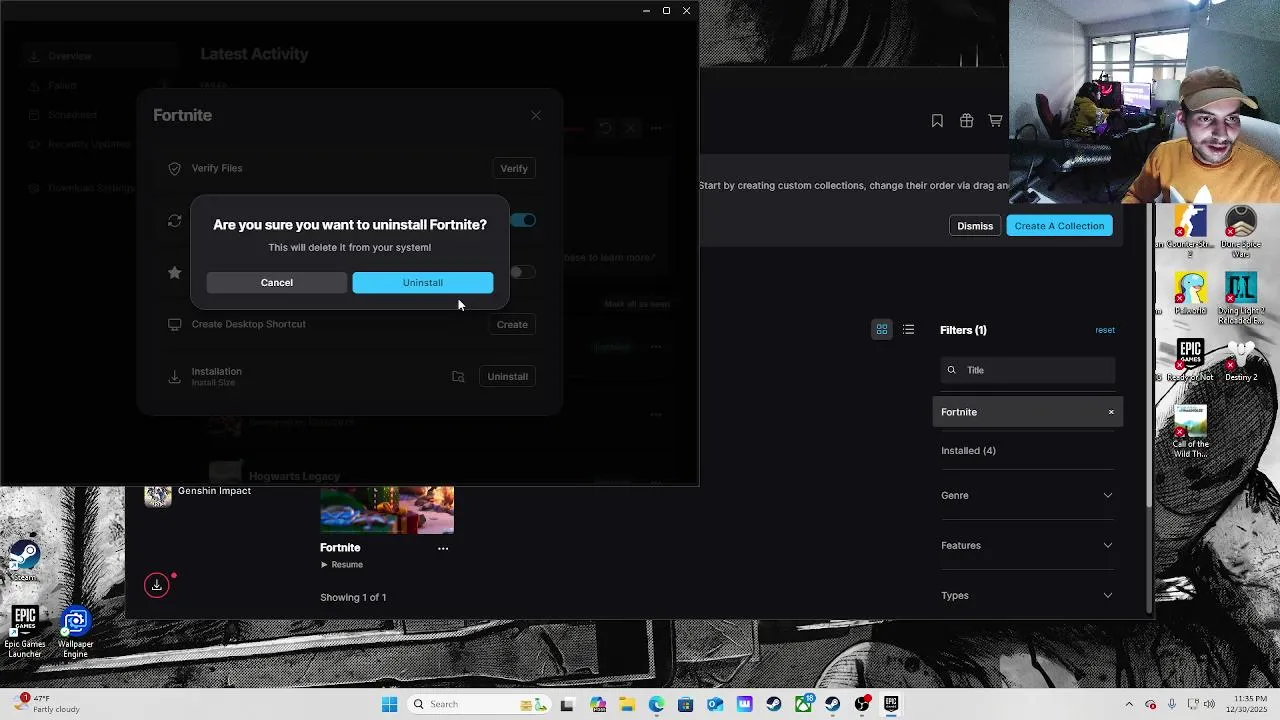Expand the Features filter section
1280x720 pixels.
click(1027, 545)
